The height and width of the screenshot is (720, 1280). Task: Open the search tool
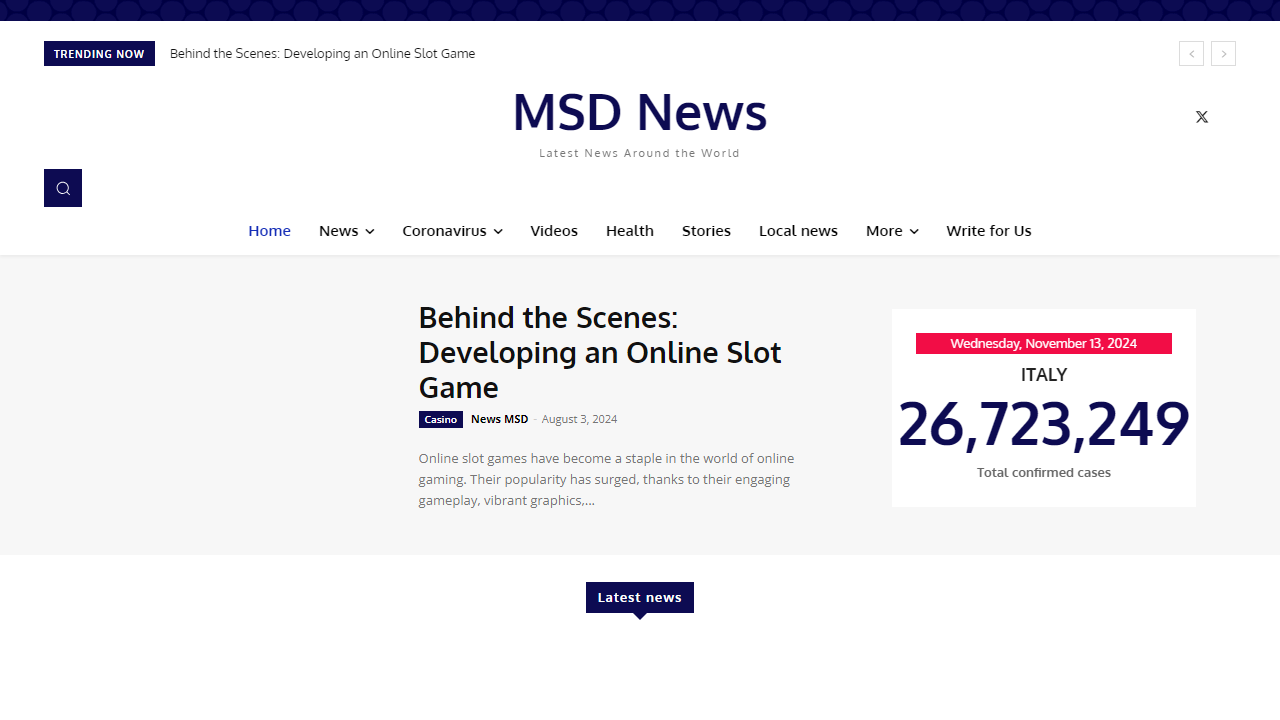[62, 188]
